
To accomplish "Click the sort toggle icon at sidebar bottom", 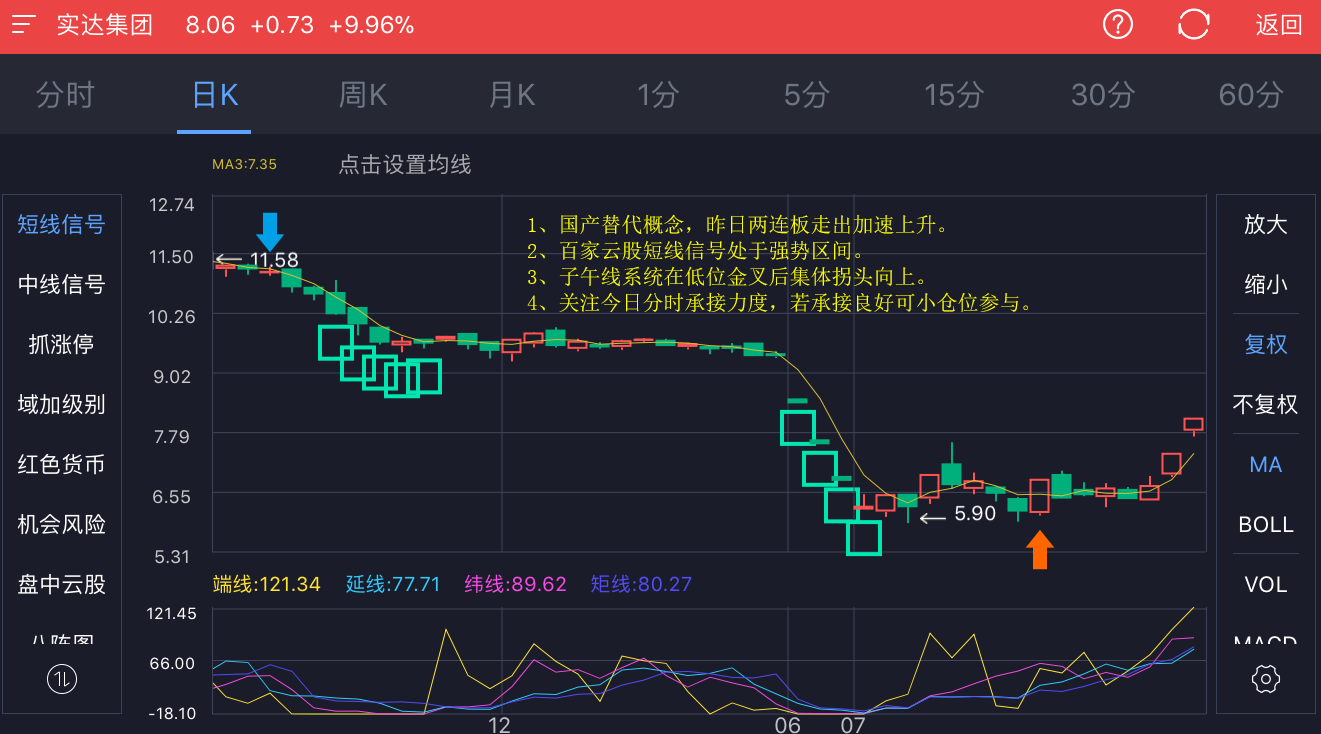I will click(x=61, y=679).
